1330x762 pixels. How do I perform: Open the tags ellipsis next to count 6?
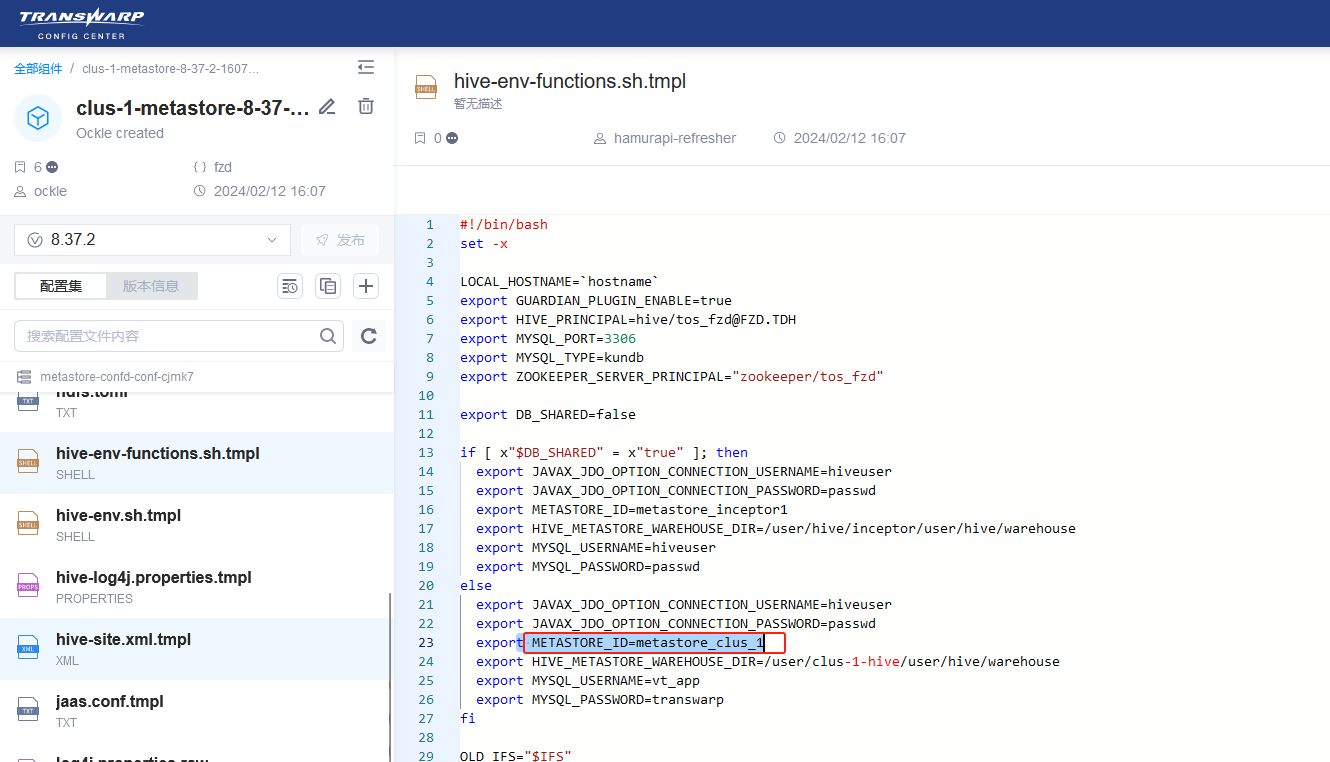(50, 167)
